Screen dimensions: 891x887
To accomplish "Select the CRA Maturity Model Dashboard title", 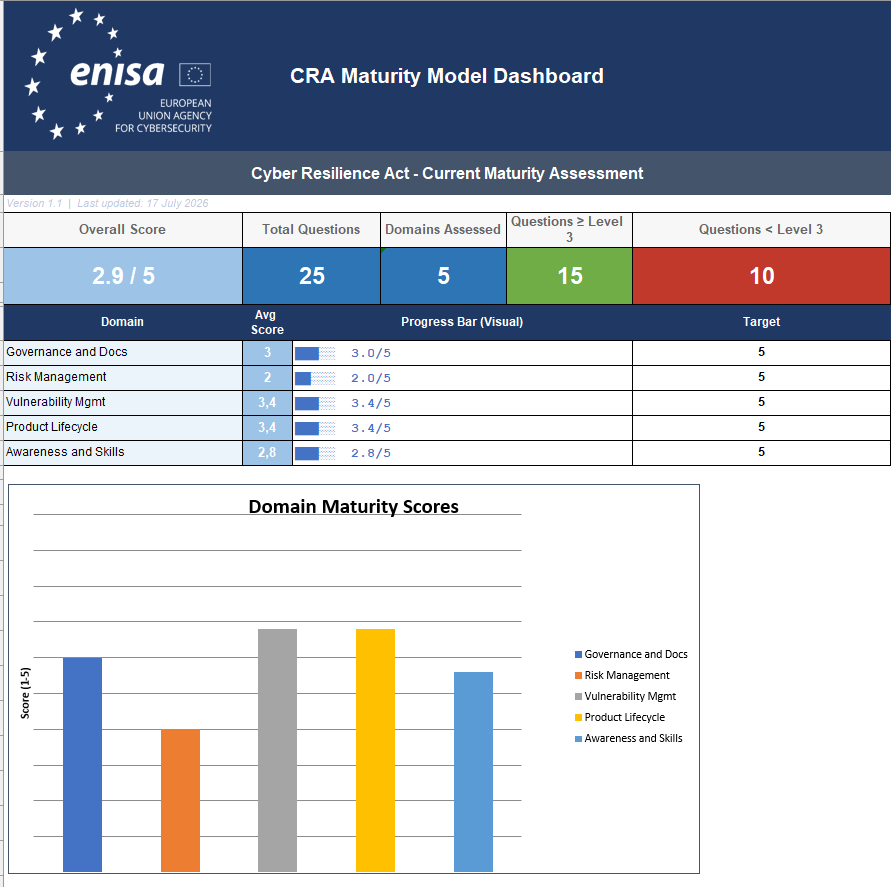I will coord(447,76).
